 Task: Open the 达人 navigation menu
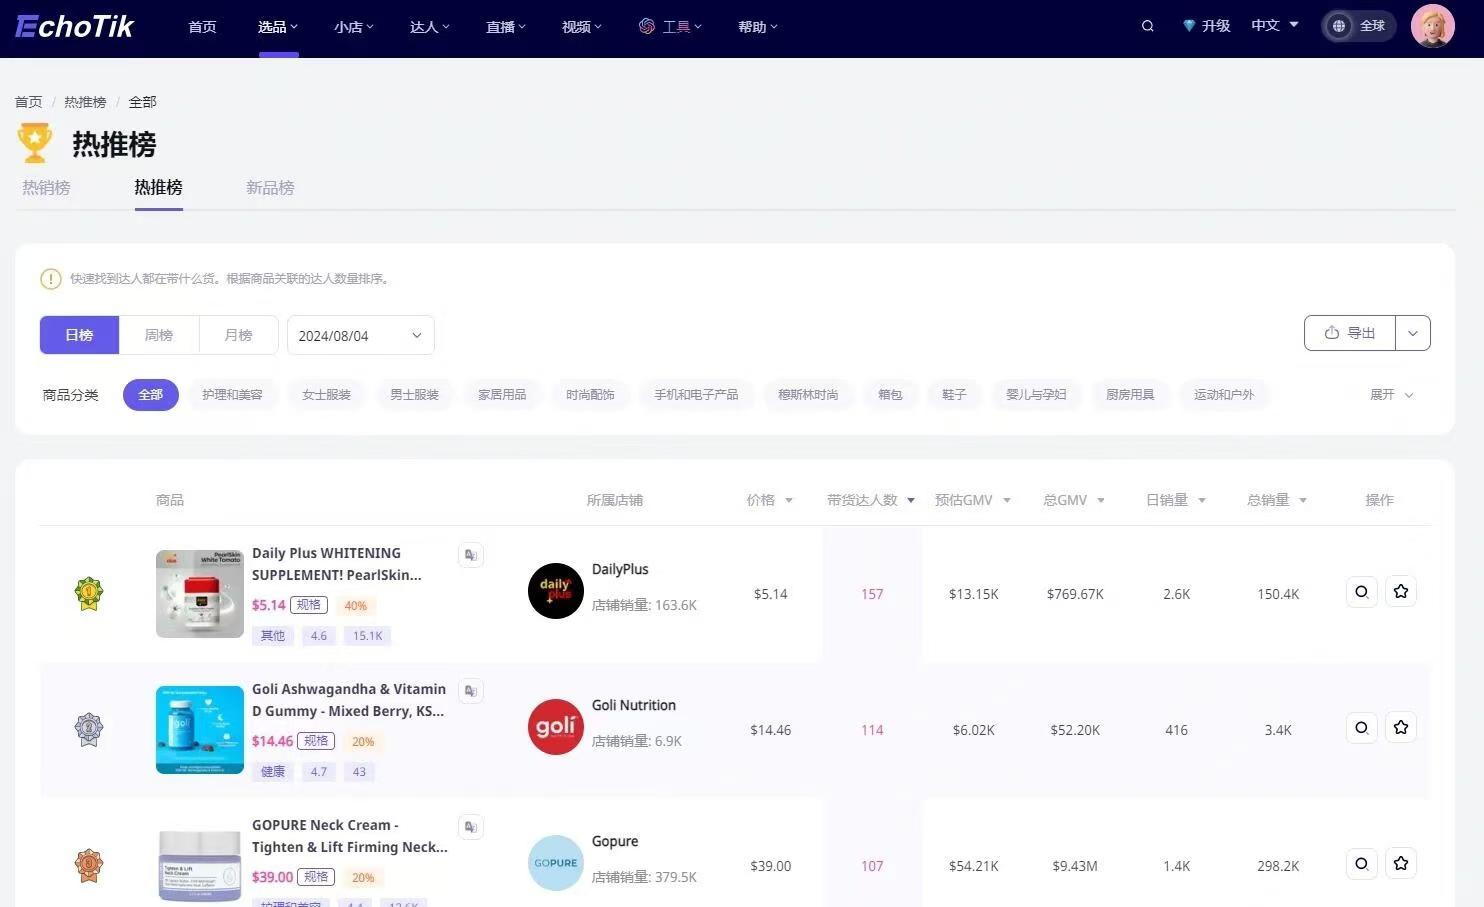click(430, 27)
